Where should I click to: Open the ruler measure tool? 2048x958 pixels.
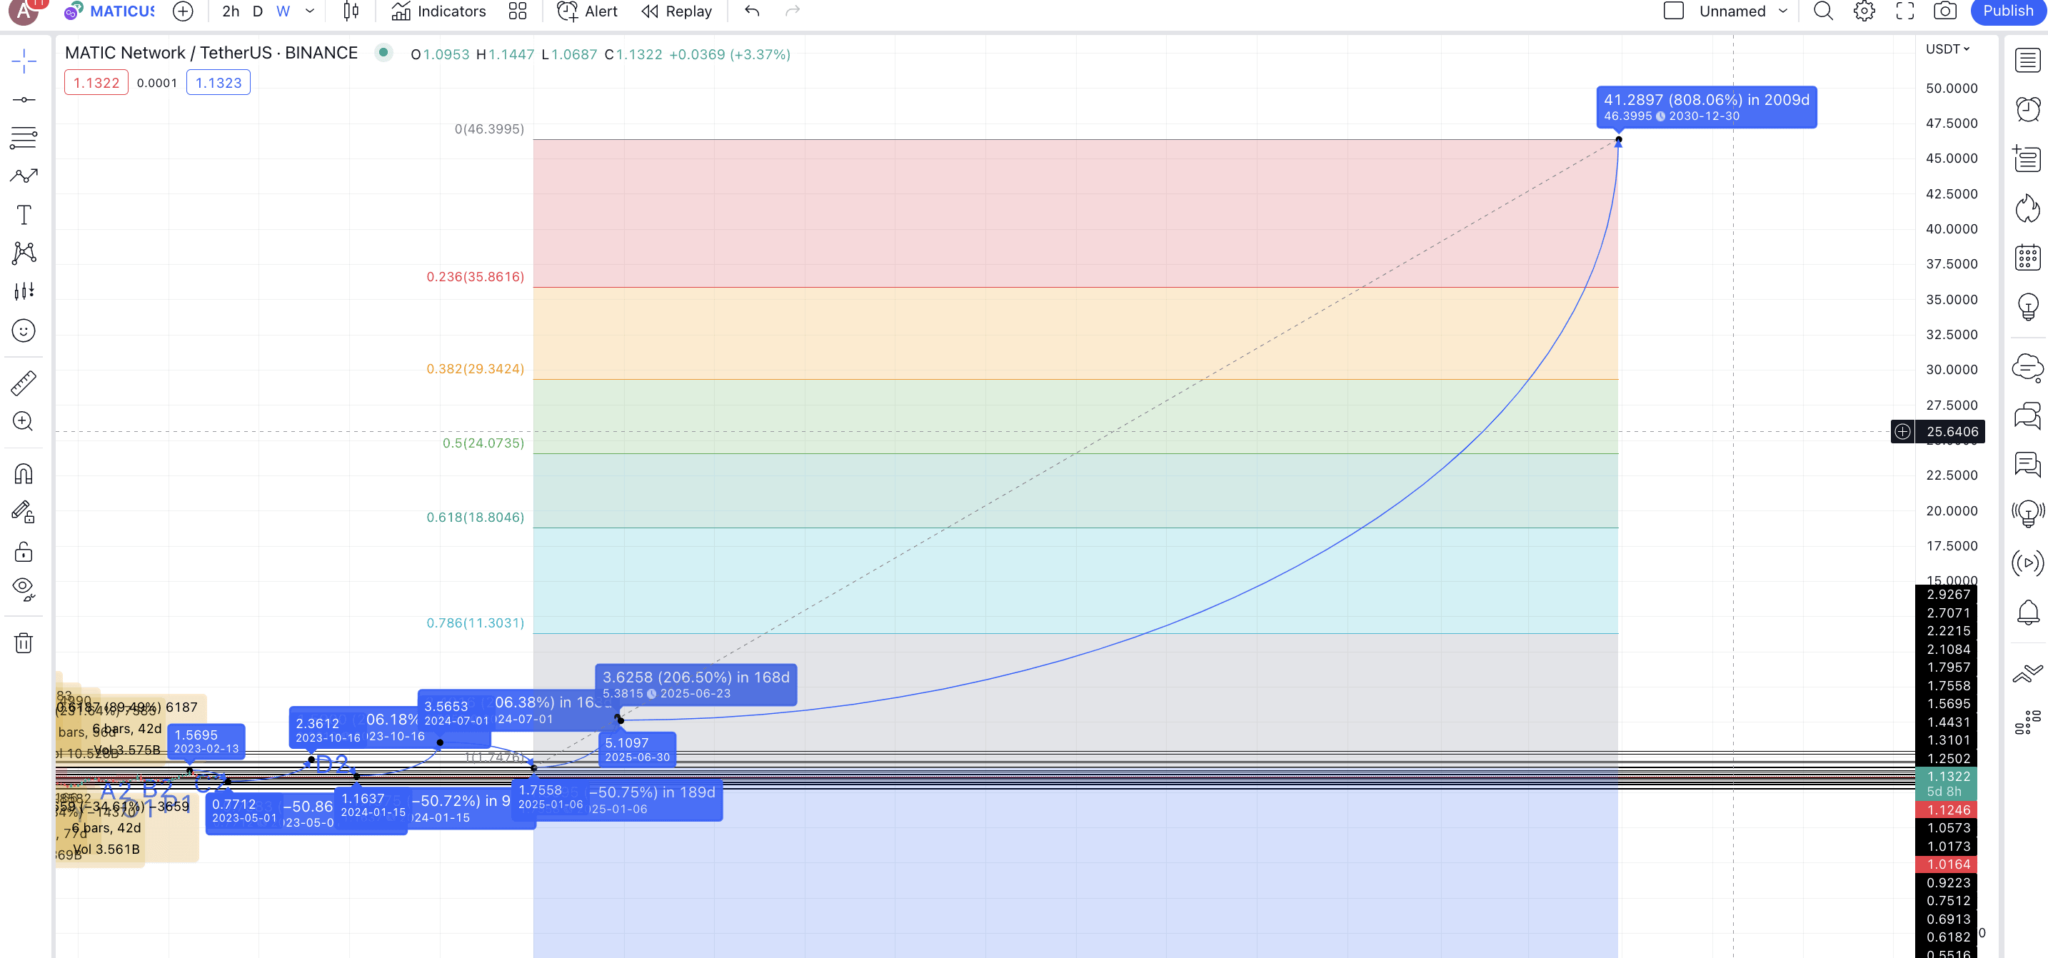click(x=24, y=383)
